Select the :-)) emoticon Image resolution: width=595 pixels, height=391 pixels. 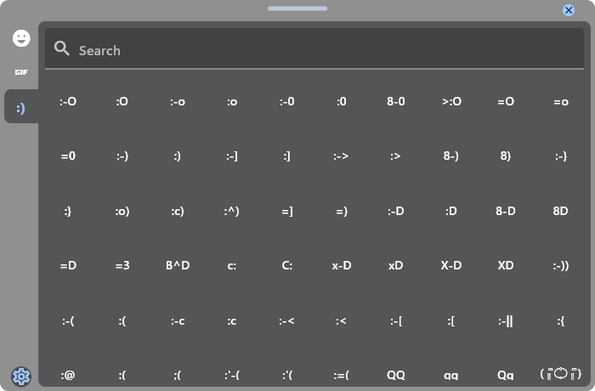pos(560,265)
